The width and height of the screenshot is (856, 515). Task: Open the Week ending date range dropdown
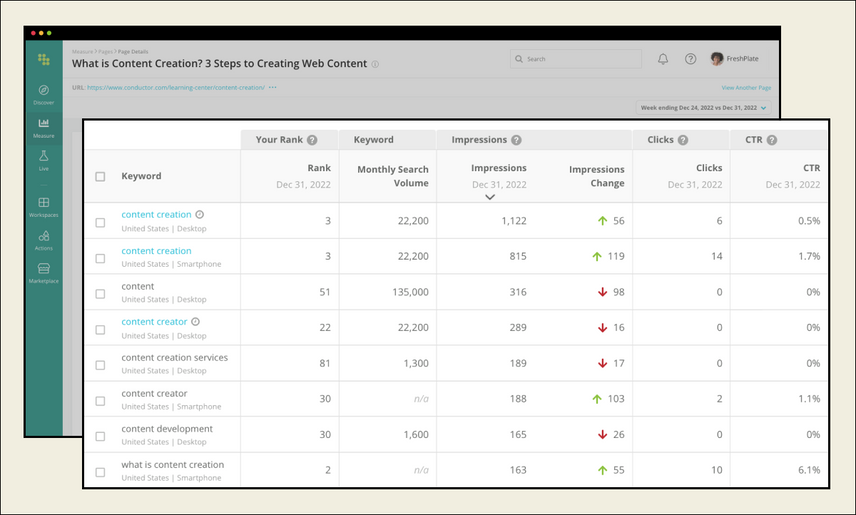[x=704, y=108]
